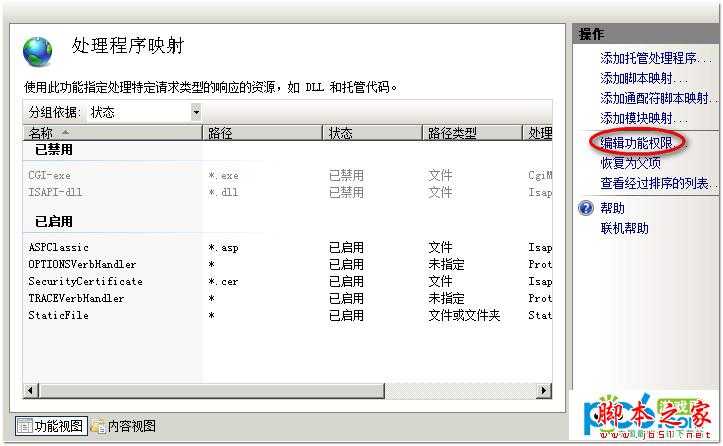Click the blue help question-mark icon
The width and height of the screenshot is (723, 446).
[x=586, y=208]
